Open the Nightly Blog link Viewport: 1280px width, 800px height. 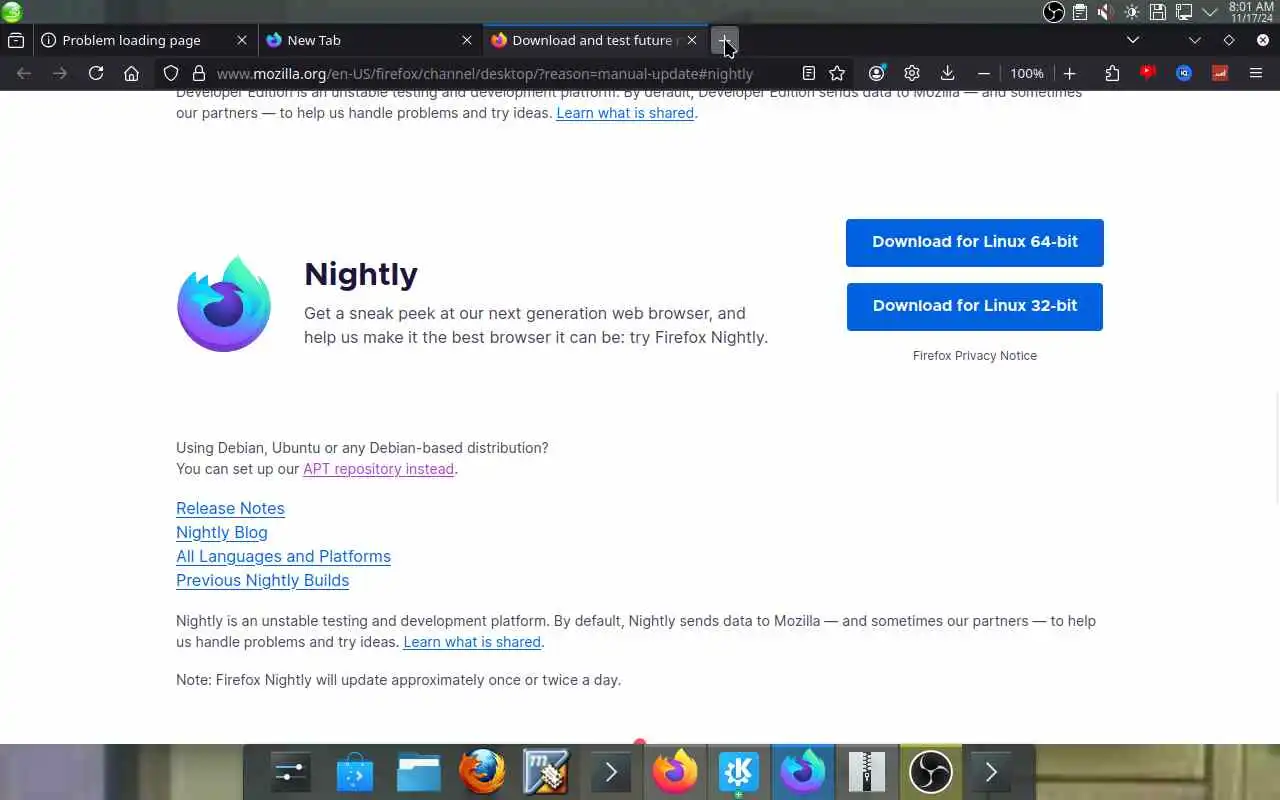coord(222,532)
